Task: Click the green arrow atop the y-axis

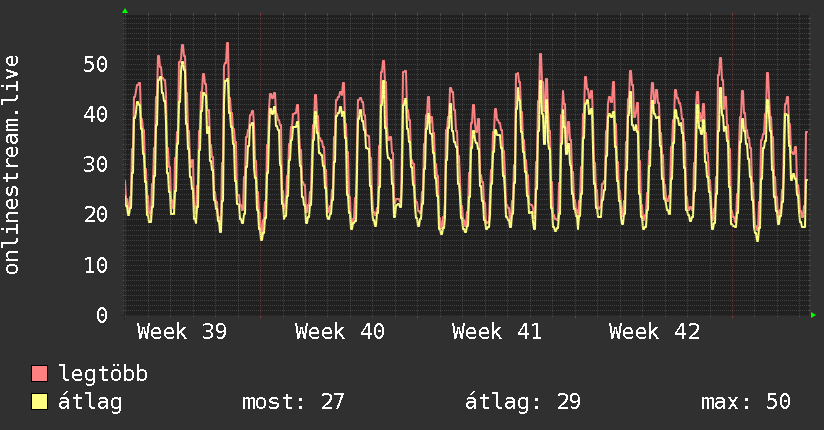Action: pyautogui.click(x=124, y=11)
